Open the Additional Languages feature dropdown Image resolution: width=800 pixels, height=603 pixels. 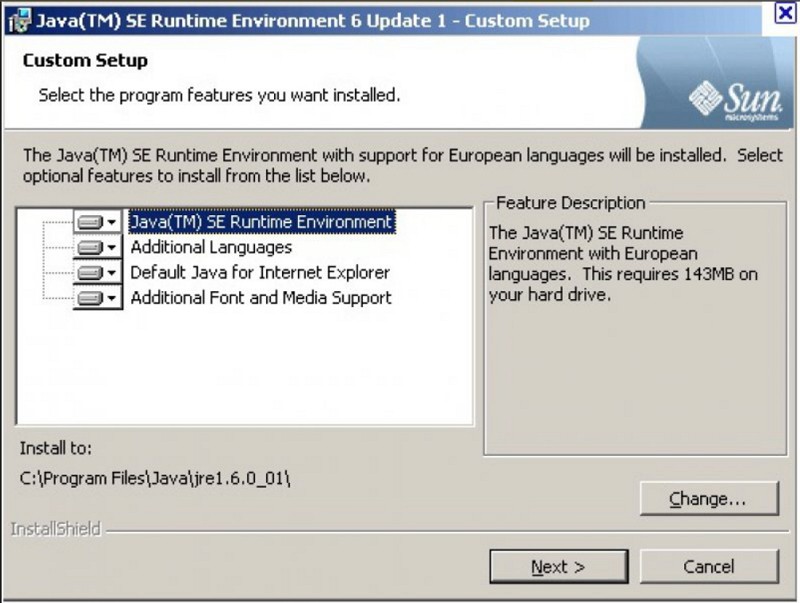(x=98, y=247)
